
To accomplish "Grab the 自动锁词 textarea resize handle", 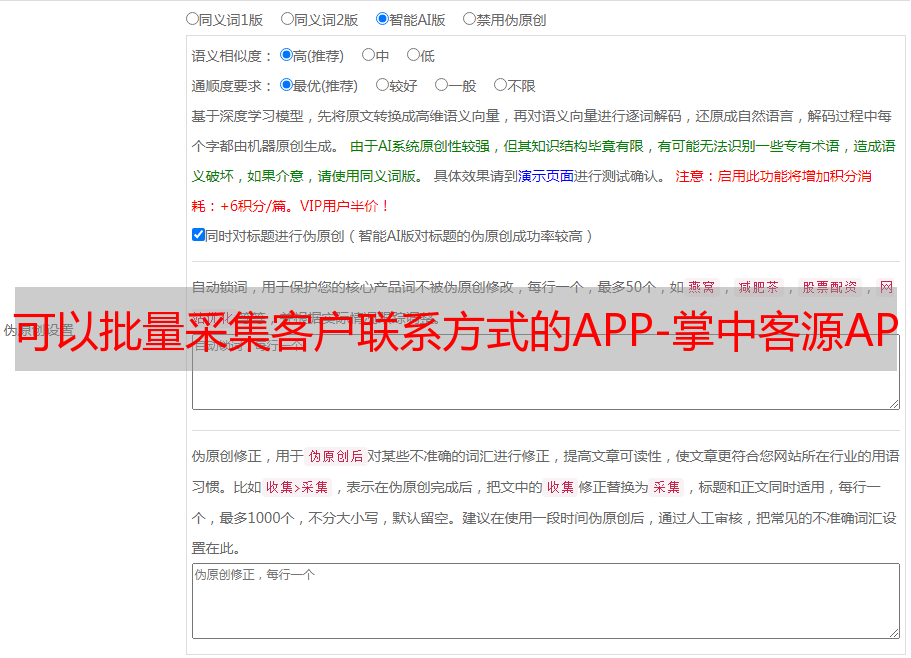I will 894,403.
